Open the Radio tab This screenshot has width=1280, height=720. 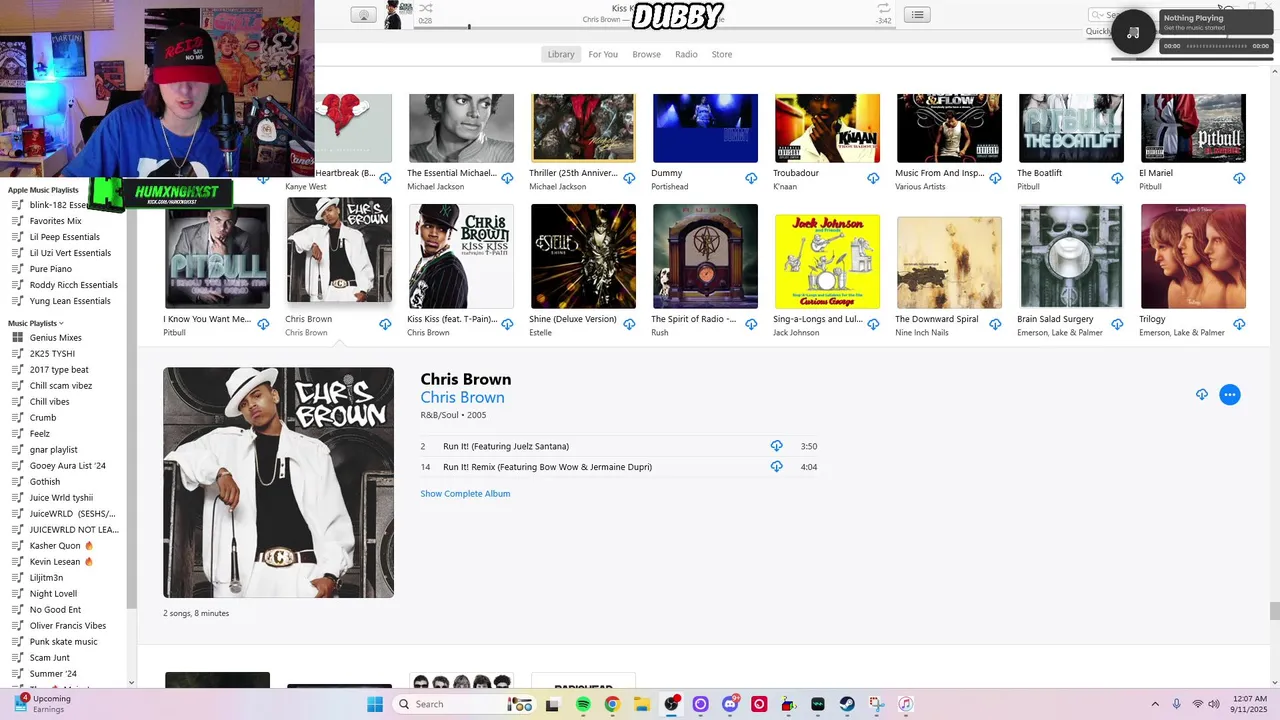pyautogui.click(x=686, y=54)
